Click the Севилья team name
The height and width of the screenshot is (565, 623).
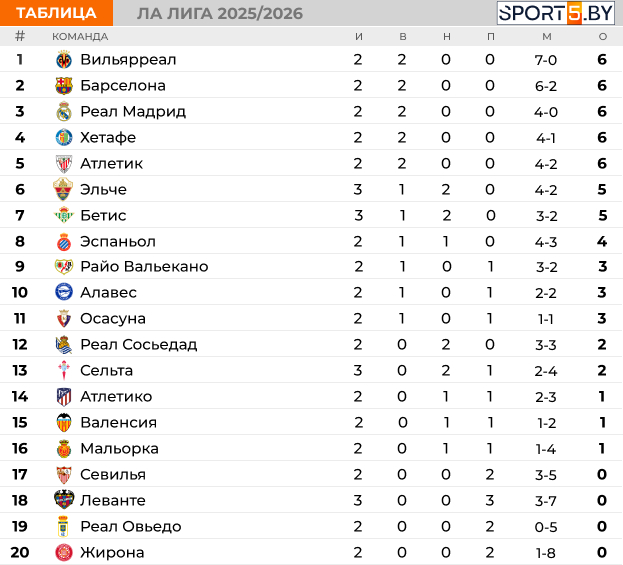113,474
